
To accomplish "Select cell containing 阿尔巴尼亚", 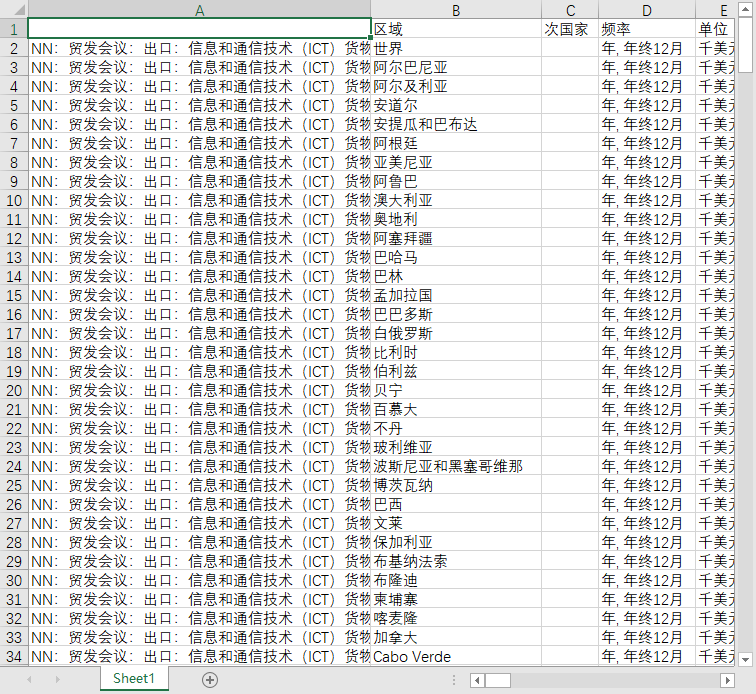I will pos(456,67).
